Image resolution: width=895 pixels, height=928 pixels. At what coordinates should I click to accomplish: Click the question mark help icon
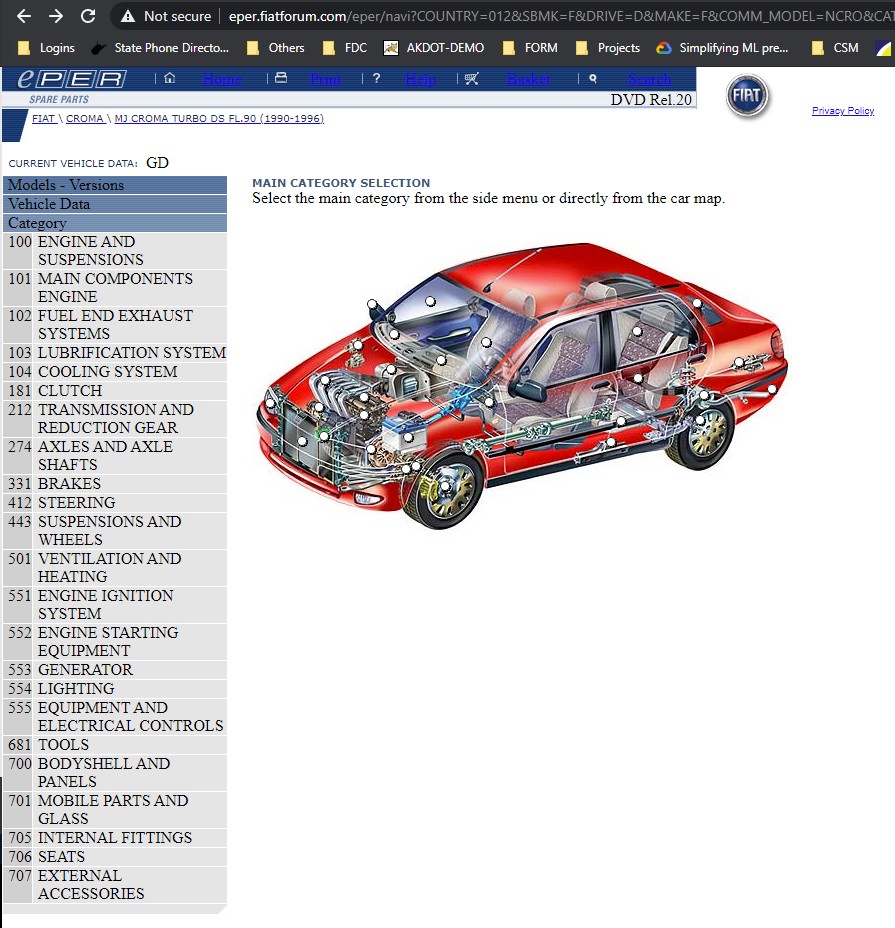pyautogui.click(x=376, y=78)
